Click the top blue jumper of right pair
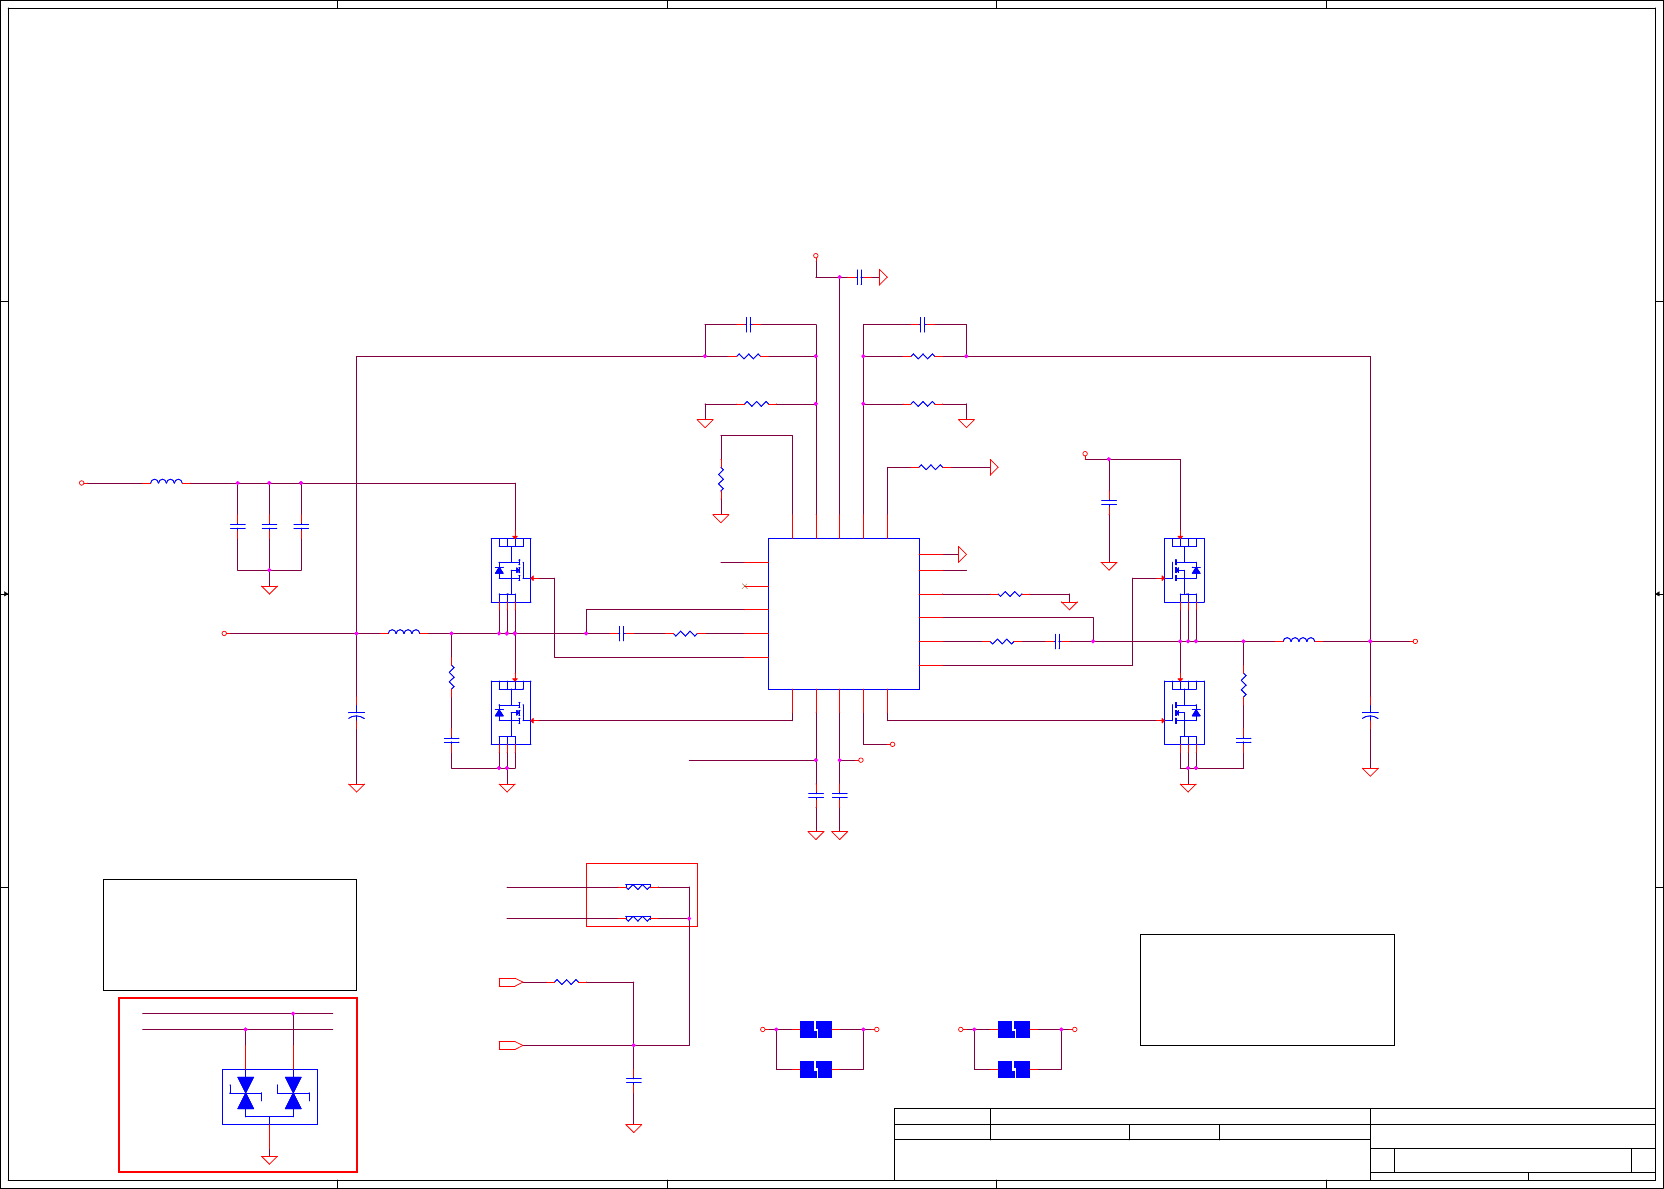 (1014, 1029)
